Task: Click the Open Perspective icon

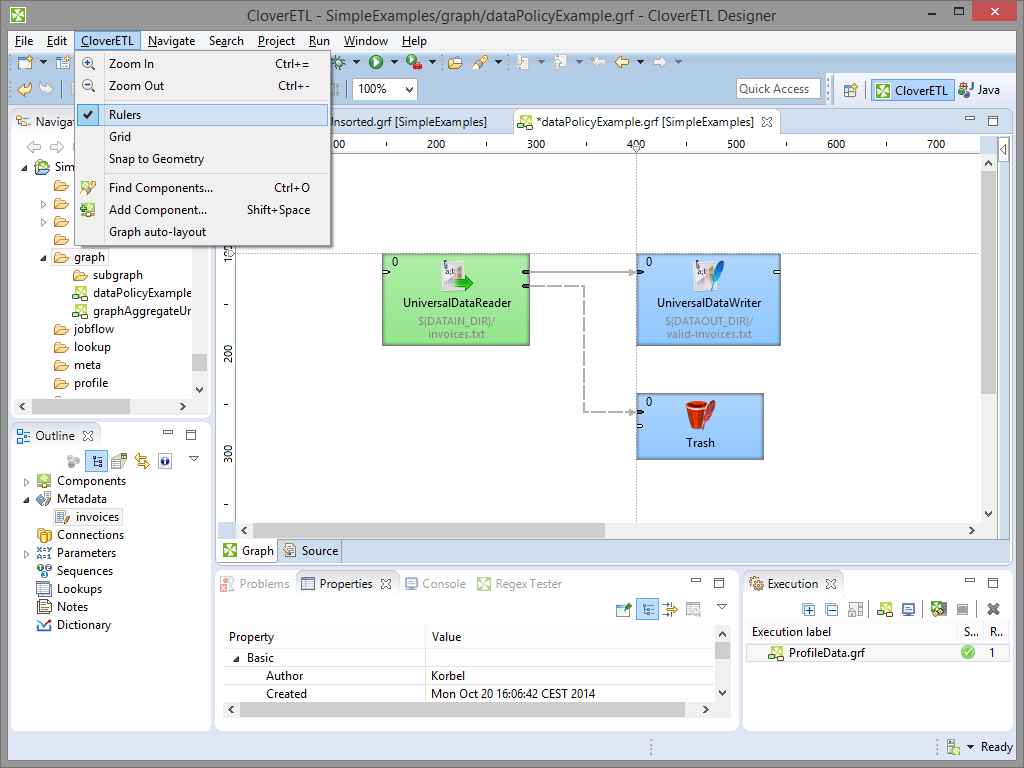Action: [x=850, y=90]
